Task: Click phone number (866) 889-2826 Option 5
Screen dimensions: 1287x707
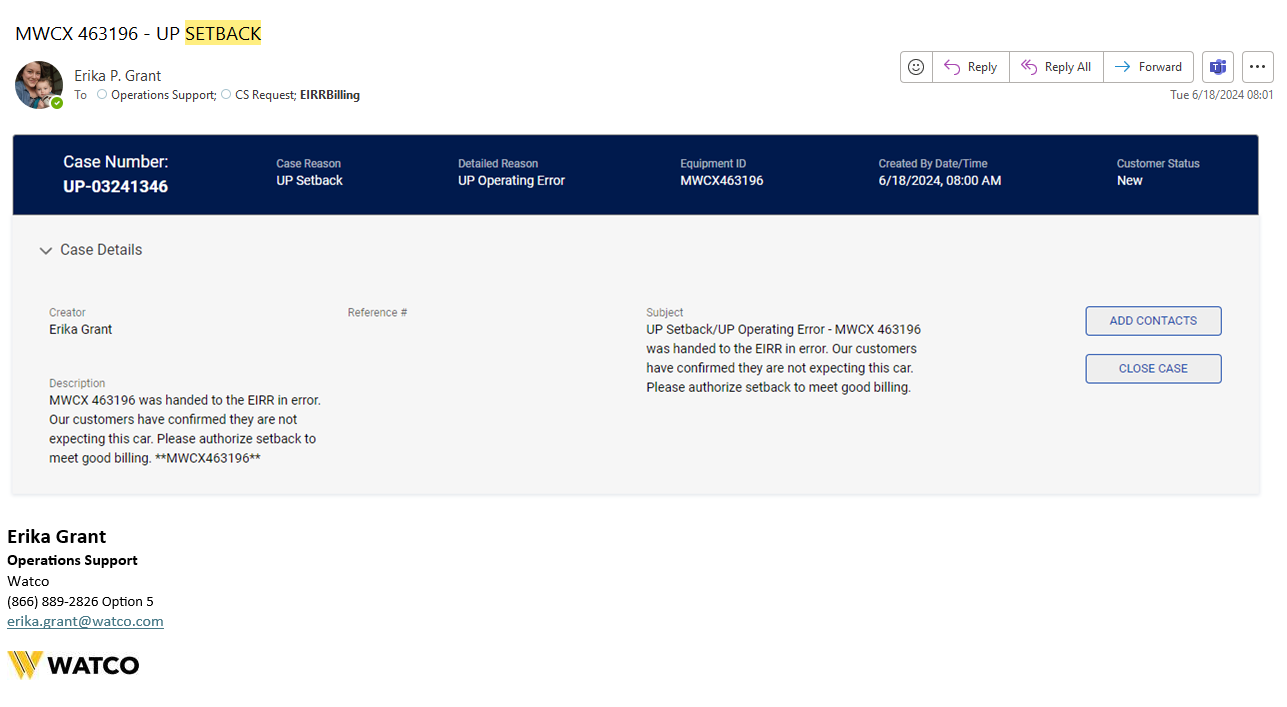Action: [x=80, y=601]
